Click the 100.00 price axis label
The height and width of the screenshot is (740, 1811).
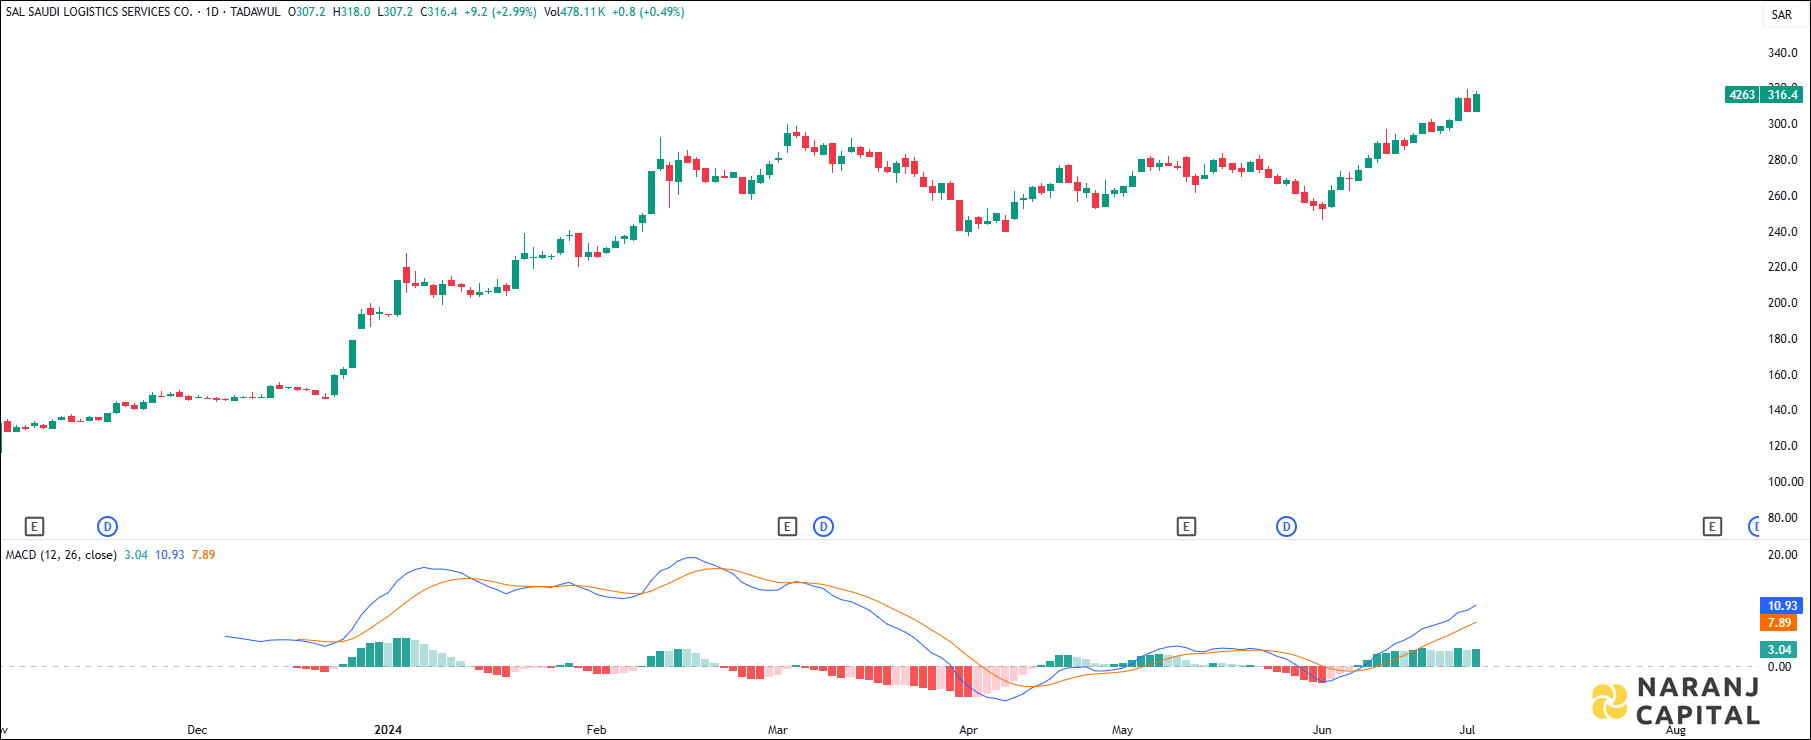click(1785, 482)
